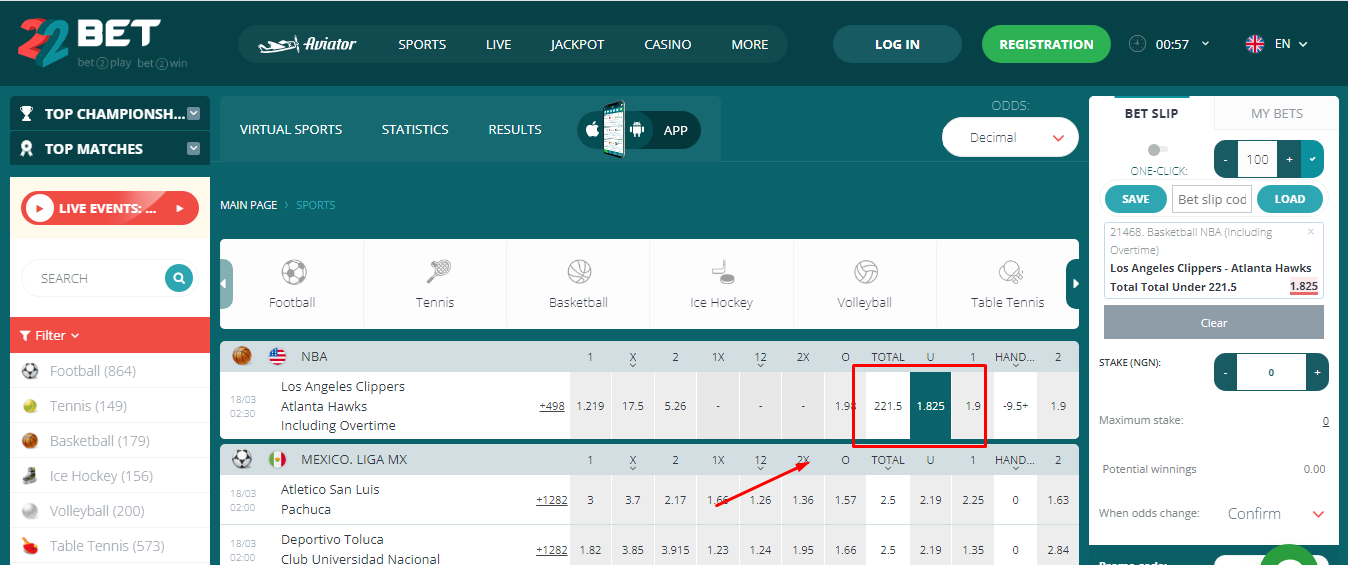Click the Top Matches ribbon icon

(x=27, y=149)
